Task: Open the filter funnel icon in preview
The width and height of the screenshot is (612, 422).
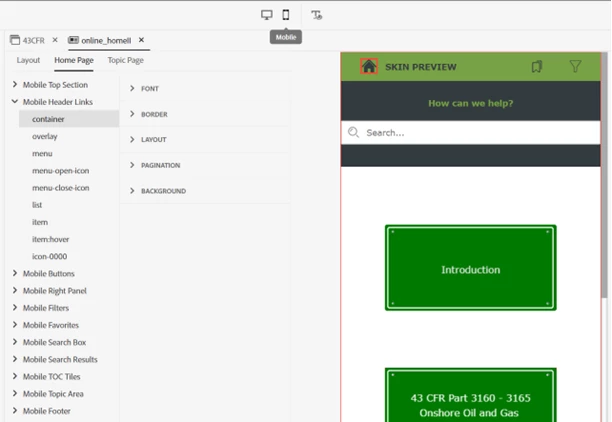Action: (575, 66)
